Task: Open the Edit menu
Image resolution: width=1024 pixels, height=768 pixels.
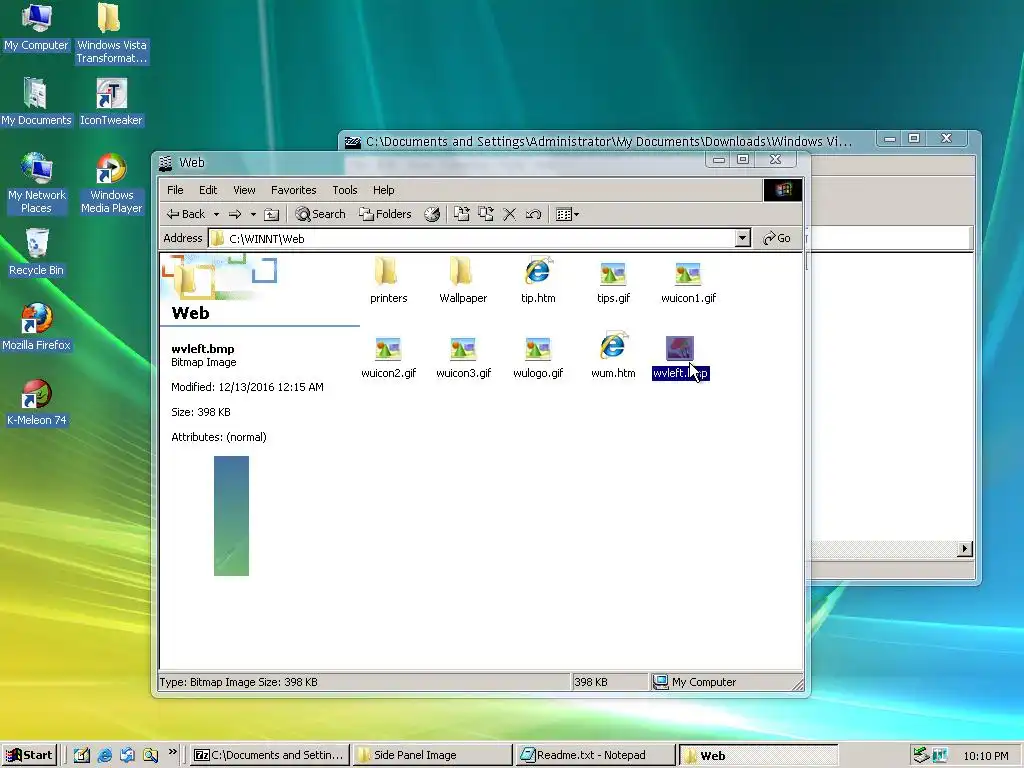Action: pos(208,190)
